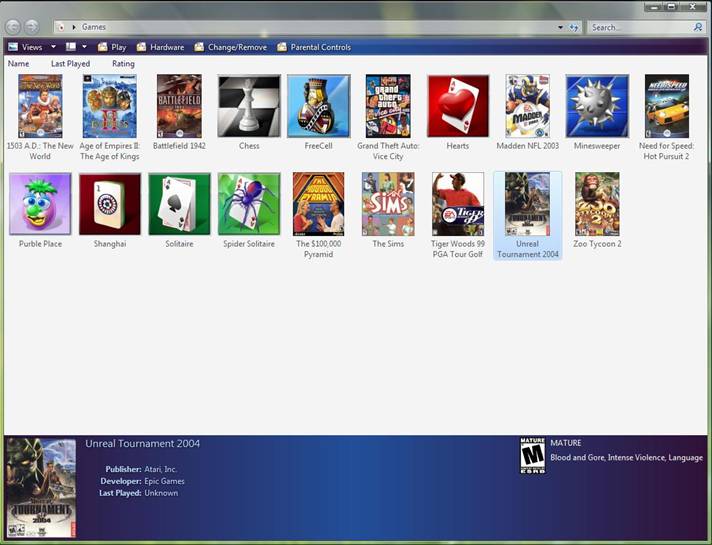The image size is (712, 545).
Task: Click the Games breadcrumb in address bar
Action: (x=94, y=27)
